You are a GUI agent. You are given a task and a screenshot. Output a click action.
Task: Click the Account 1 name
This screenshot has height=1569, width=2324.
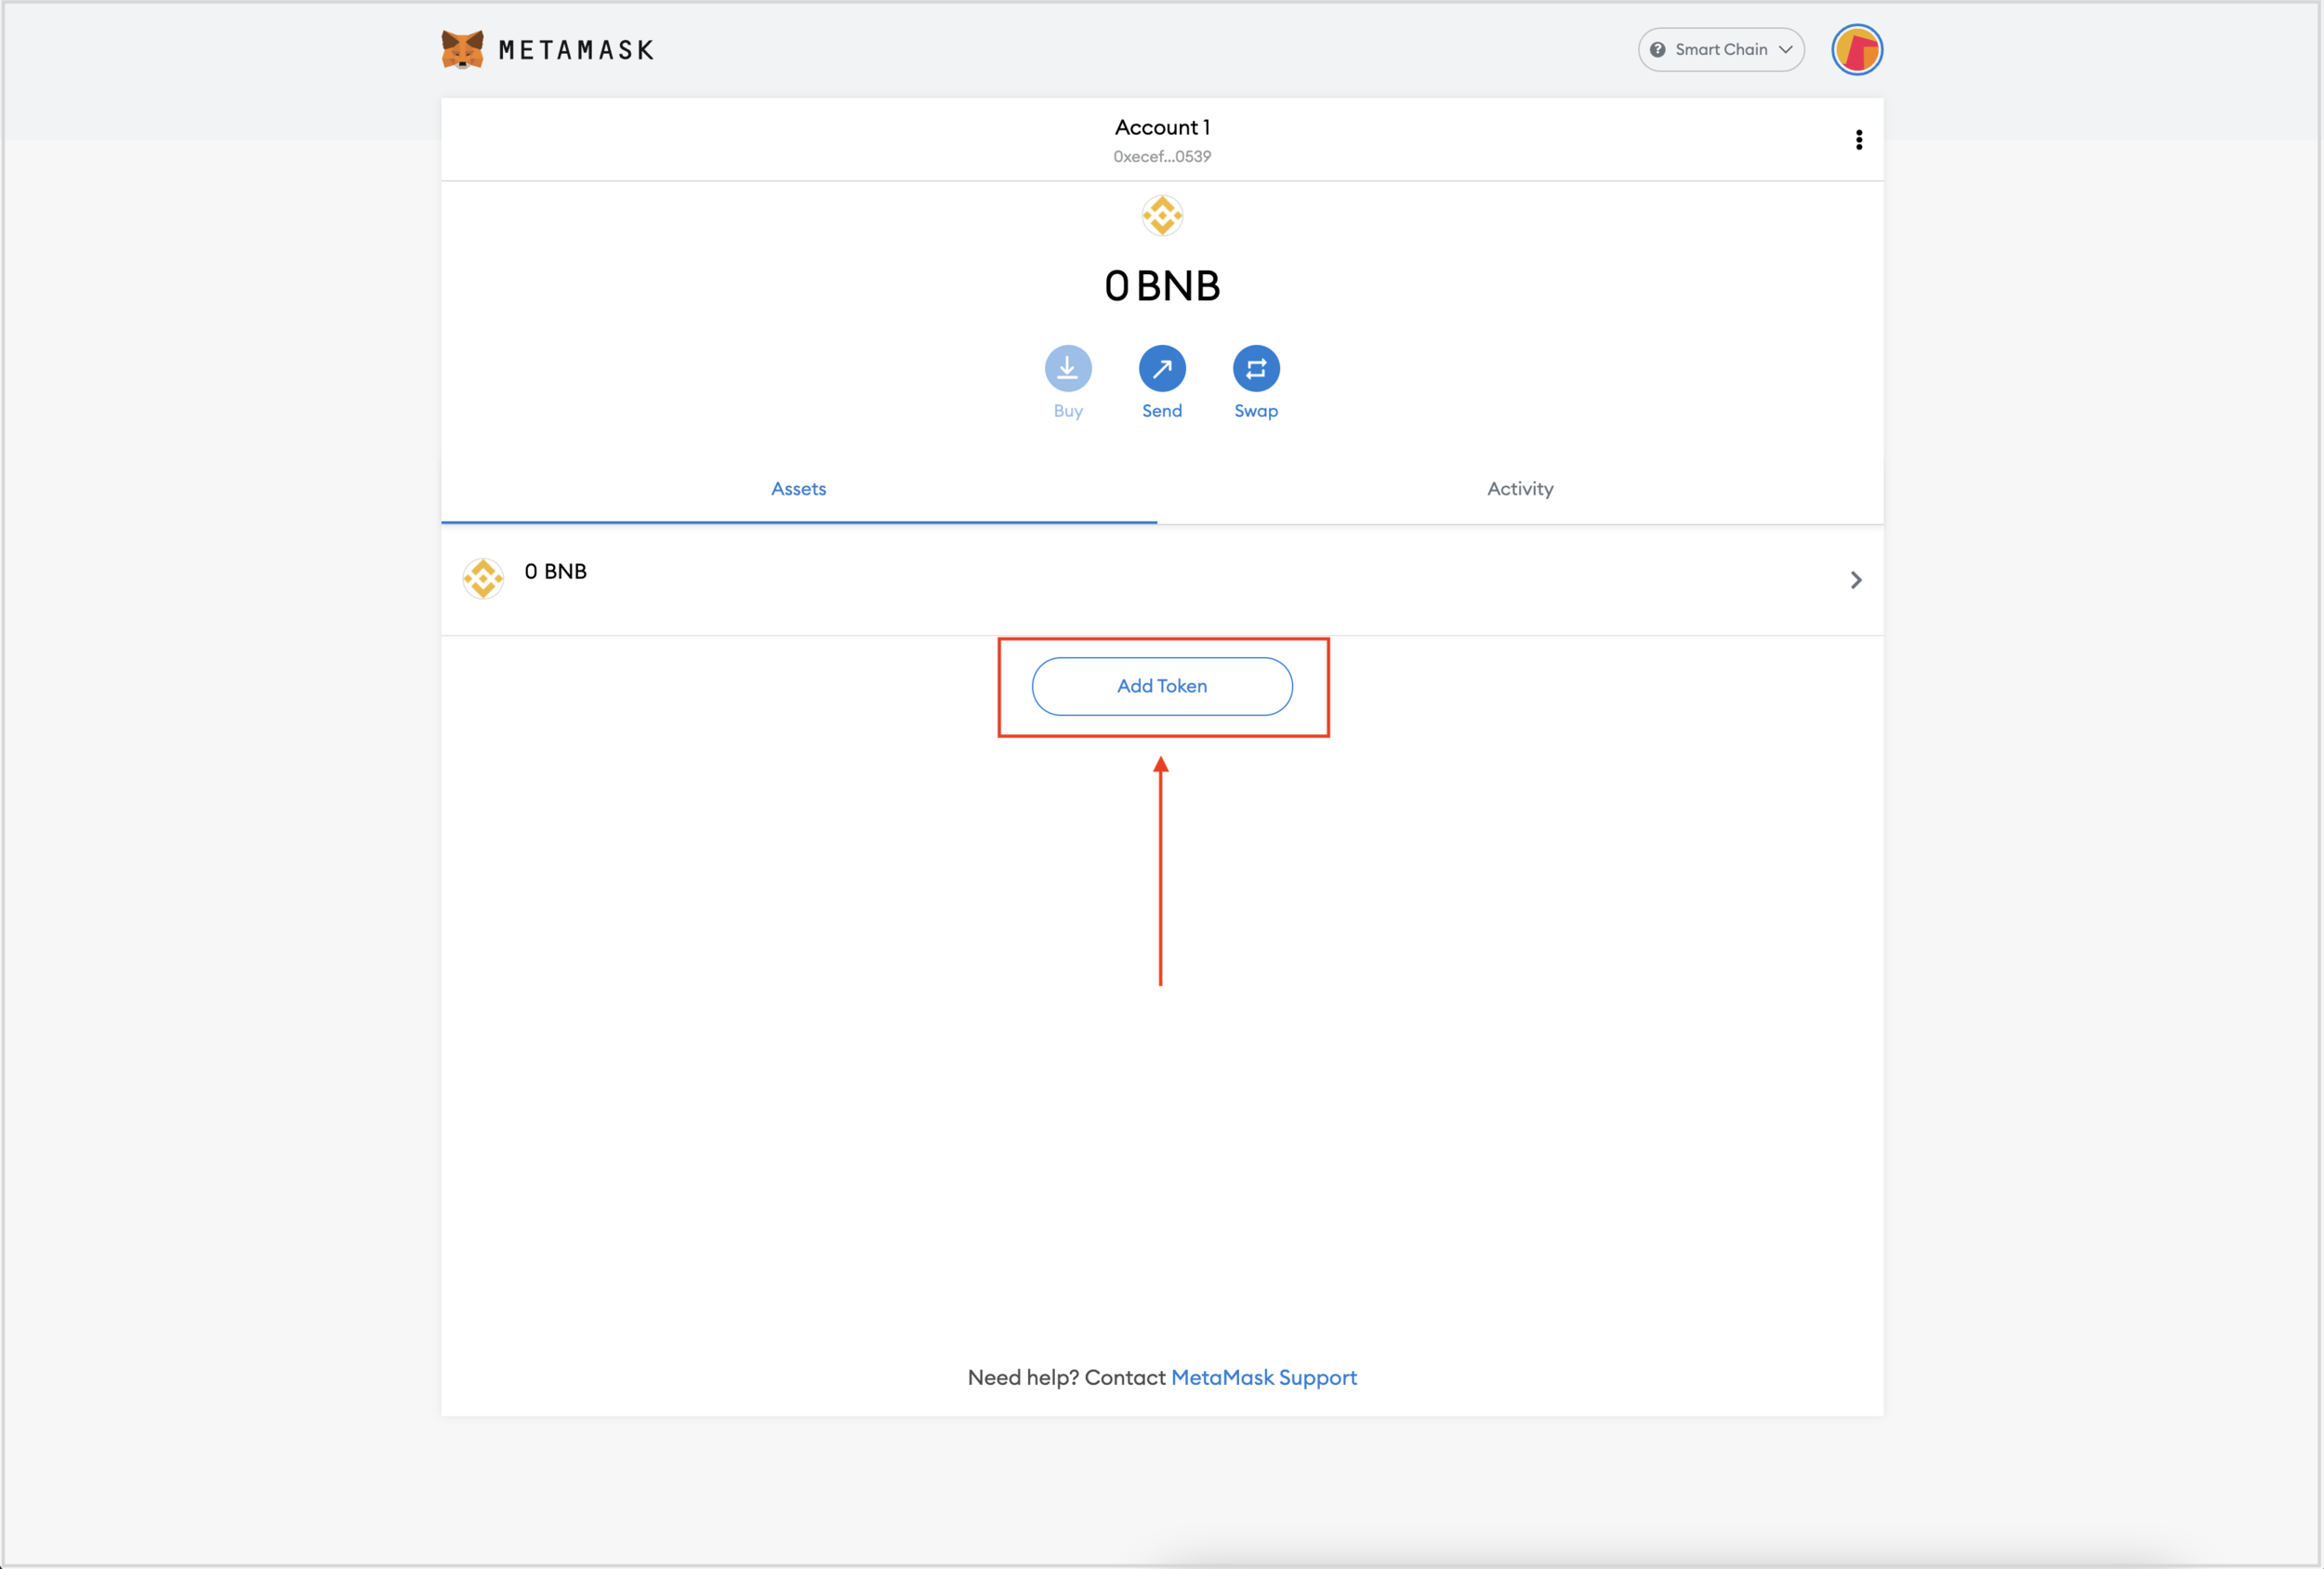1162,127
